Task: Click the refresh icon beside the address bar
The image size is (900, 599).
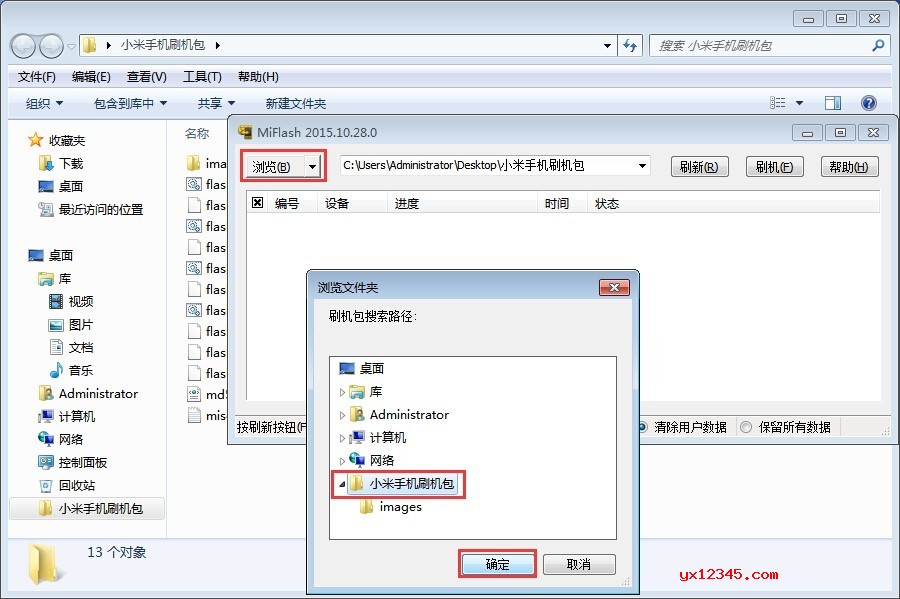Action: [x=630, y=45]
